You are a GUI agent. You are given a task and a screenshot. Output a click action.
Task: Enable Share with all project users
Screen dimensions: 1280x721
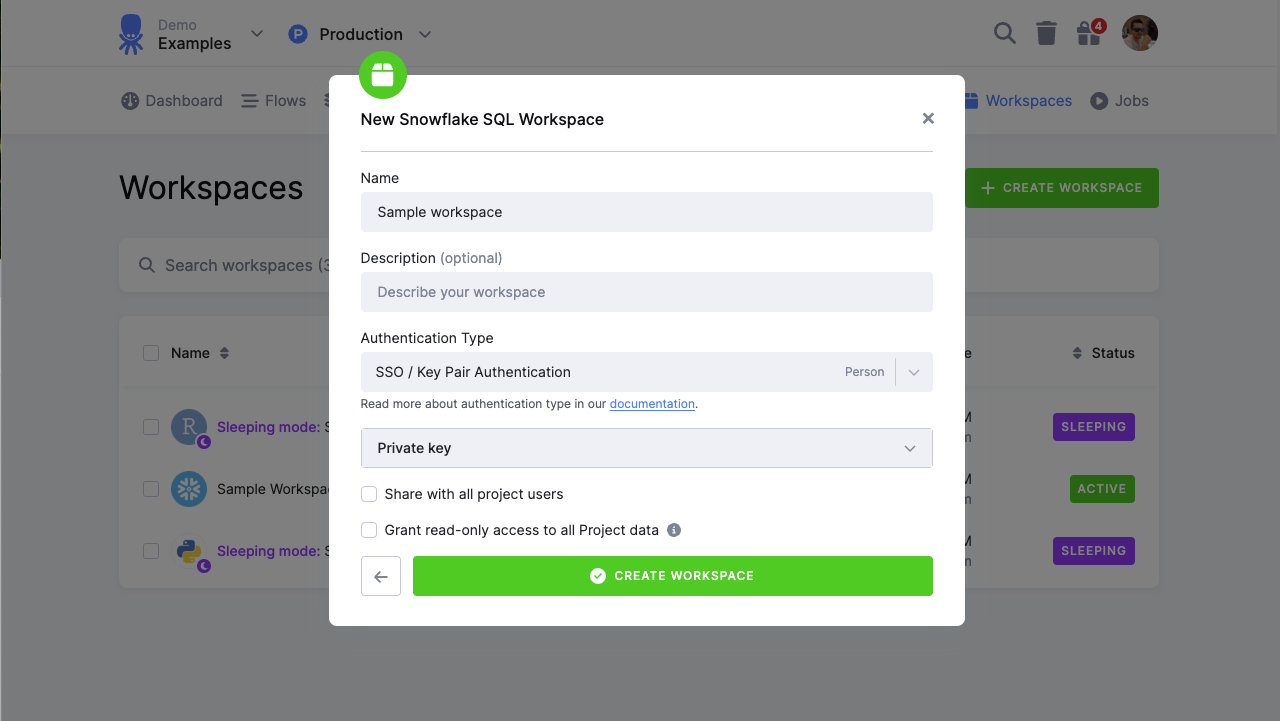(x=369, y=494)
